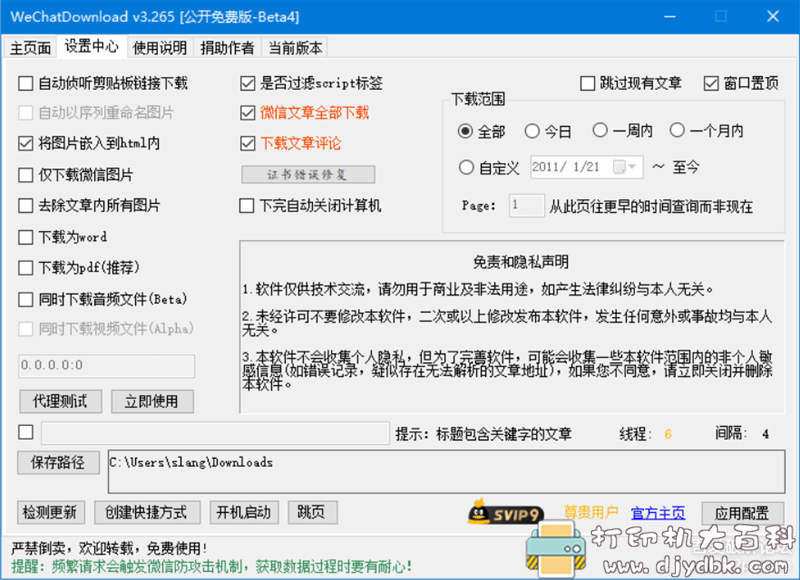
Task: Enable 开机启动 button
Action: pos(244,512)
